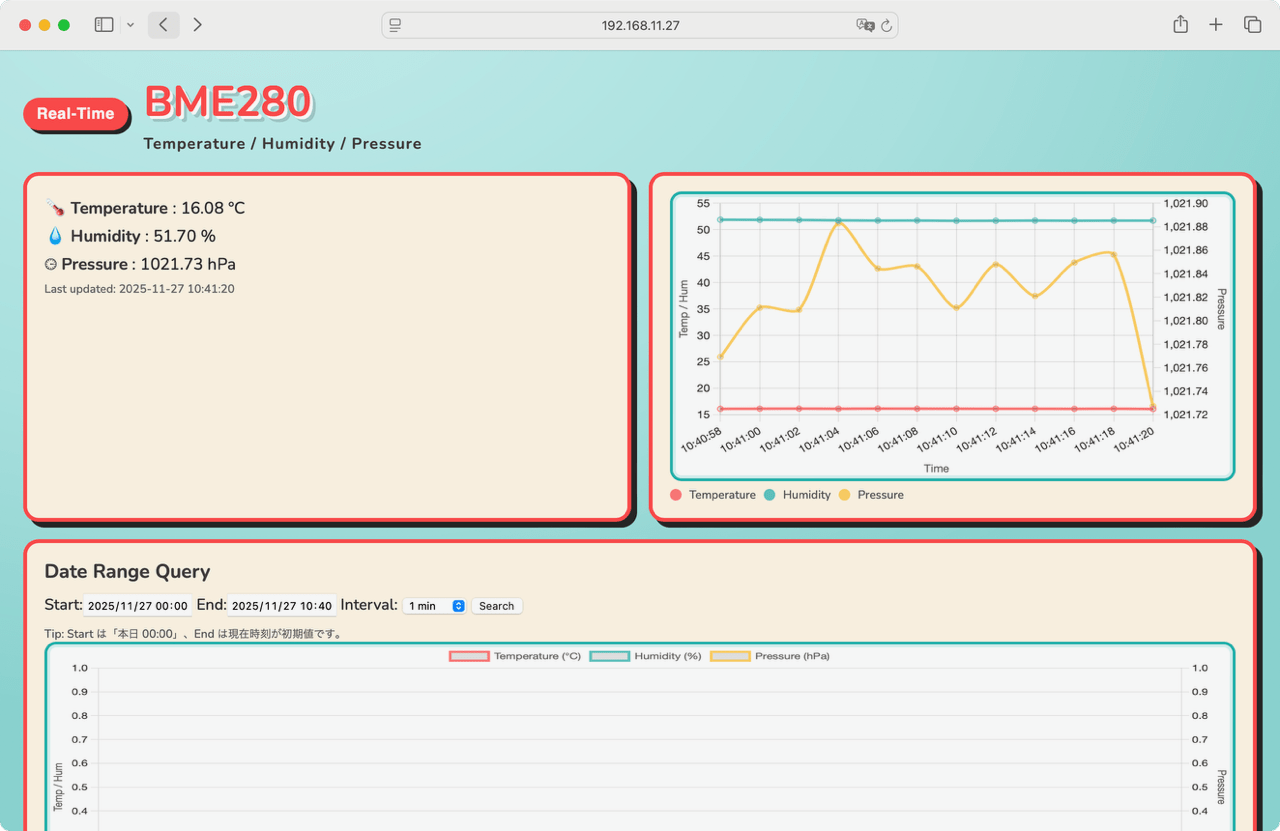
Task: Open the Share menu
Action: click(x=1180, y=25)
